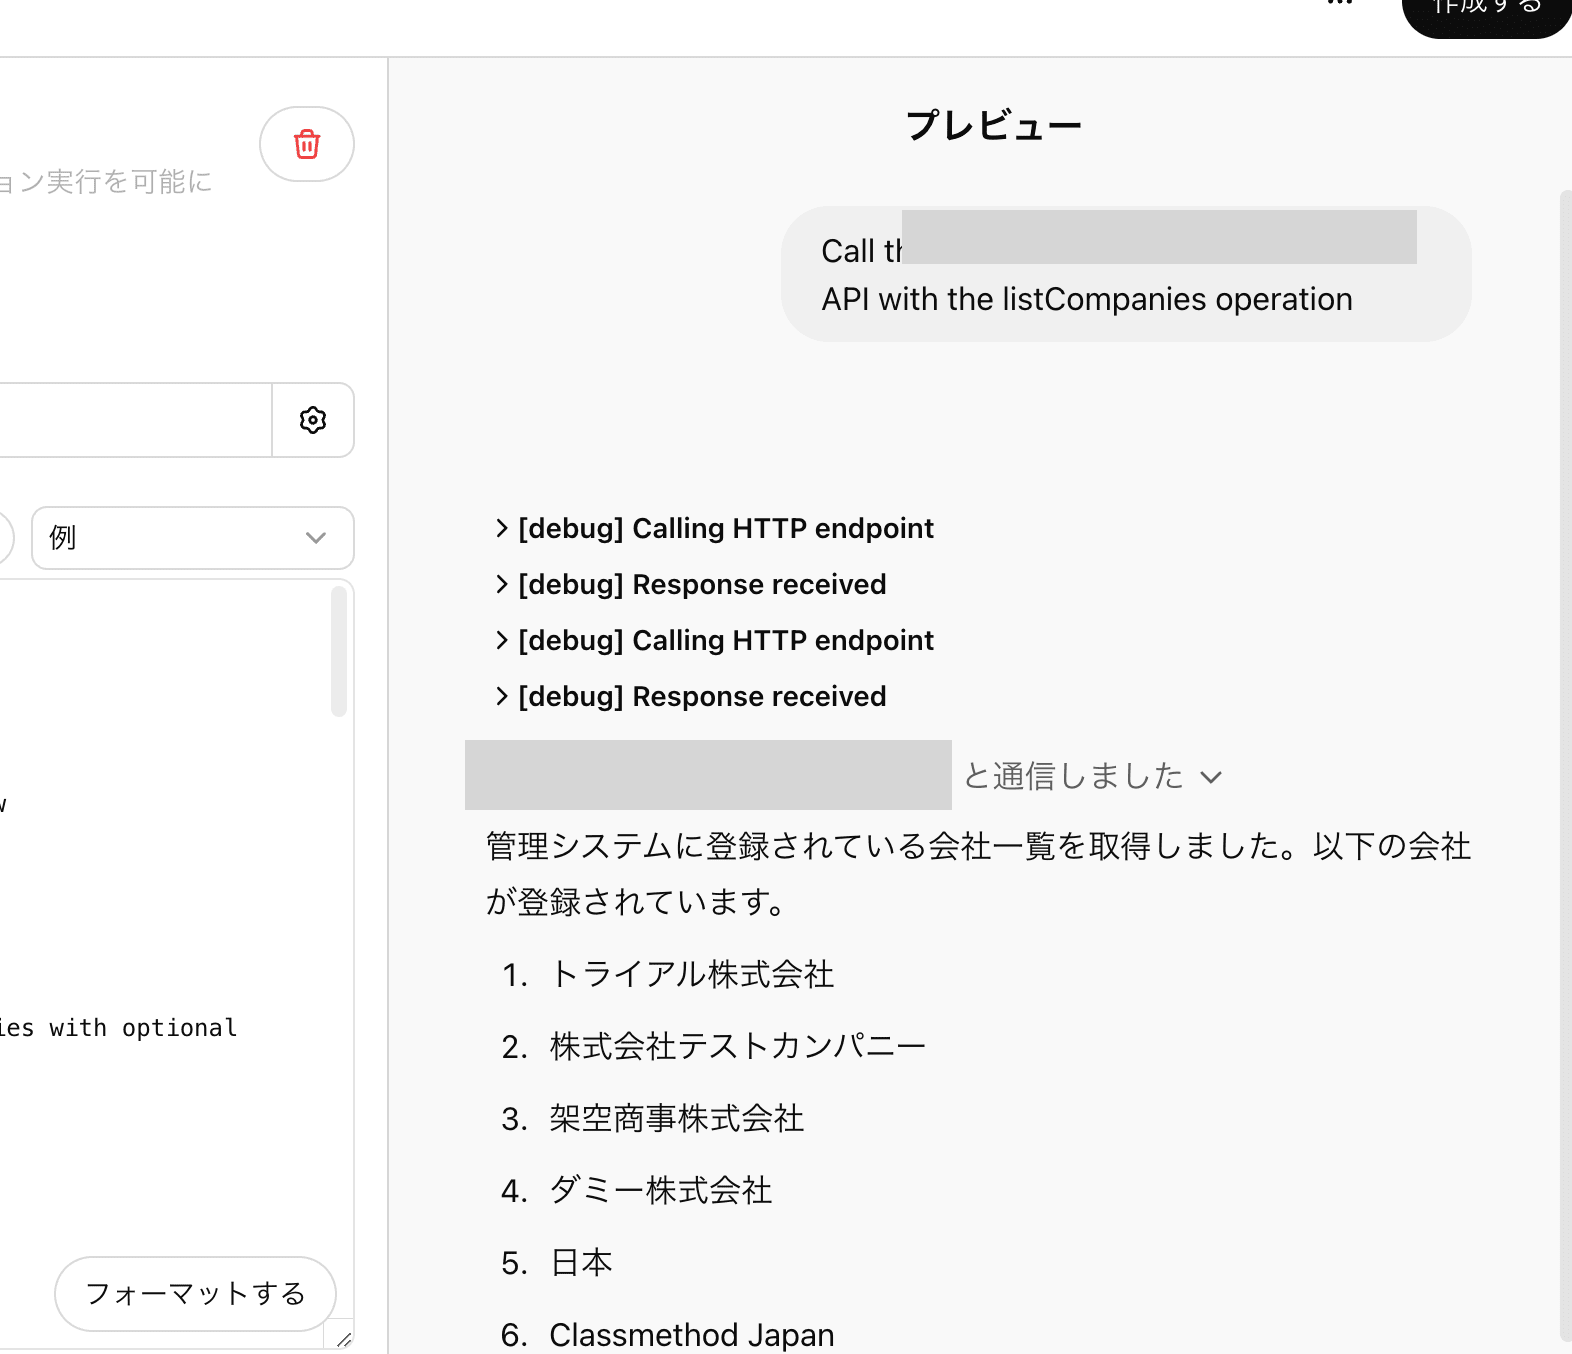Click the schema editor scrollbar thumb
The image size is (1572, 1354).
(x=339, y=651)
